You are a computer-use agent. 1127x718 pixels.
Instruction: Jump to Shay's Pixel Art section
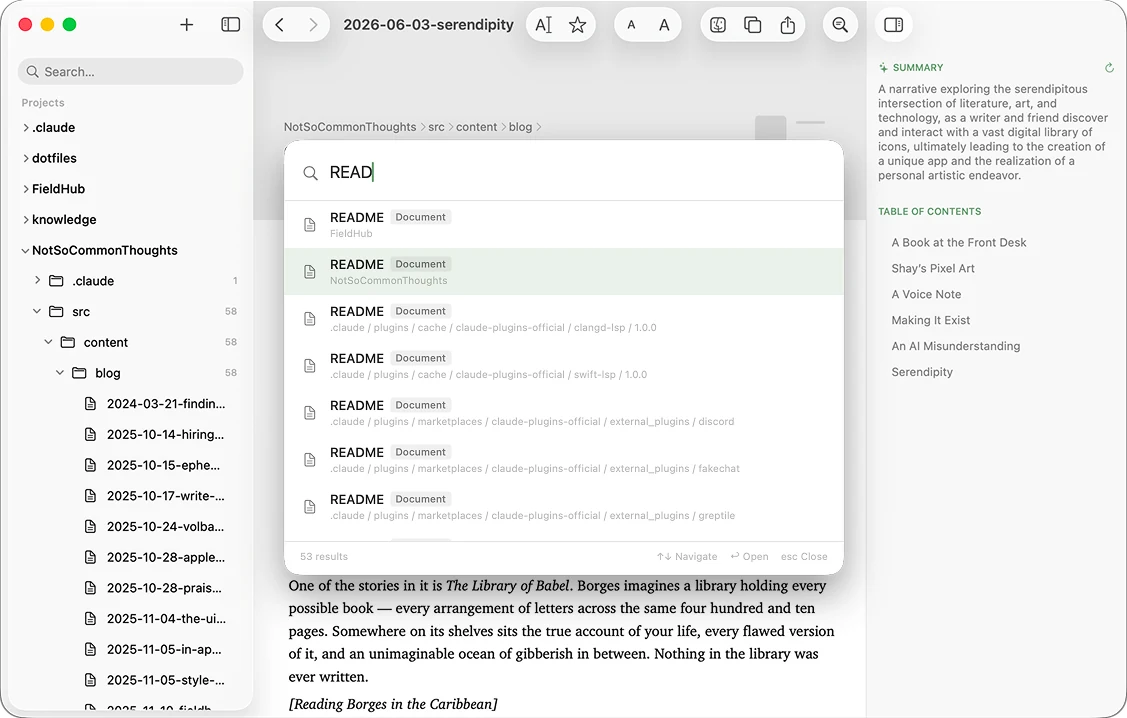pos(933,269)
